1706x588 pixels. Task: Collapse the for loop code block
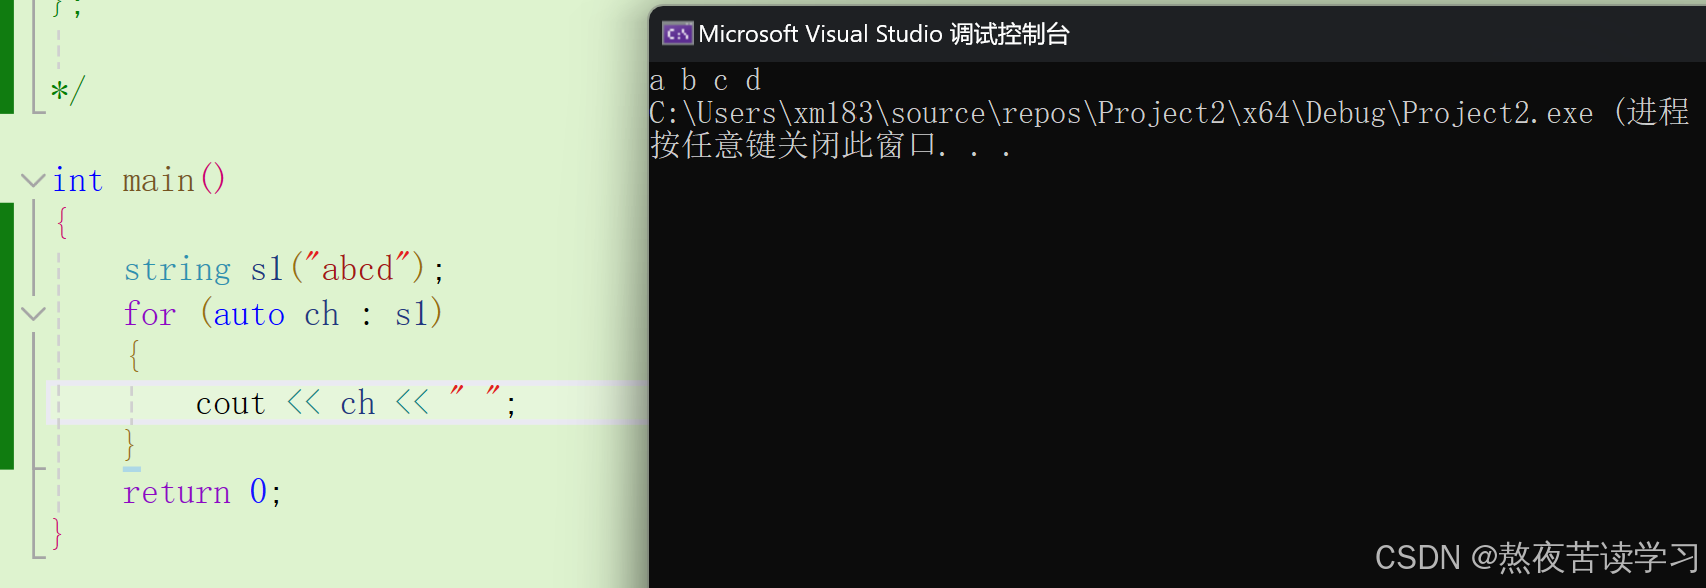[x=33, y=314]
